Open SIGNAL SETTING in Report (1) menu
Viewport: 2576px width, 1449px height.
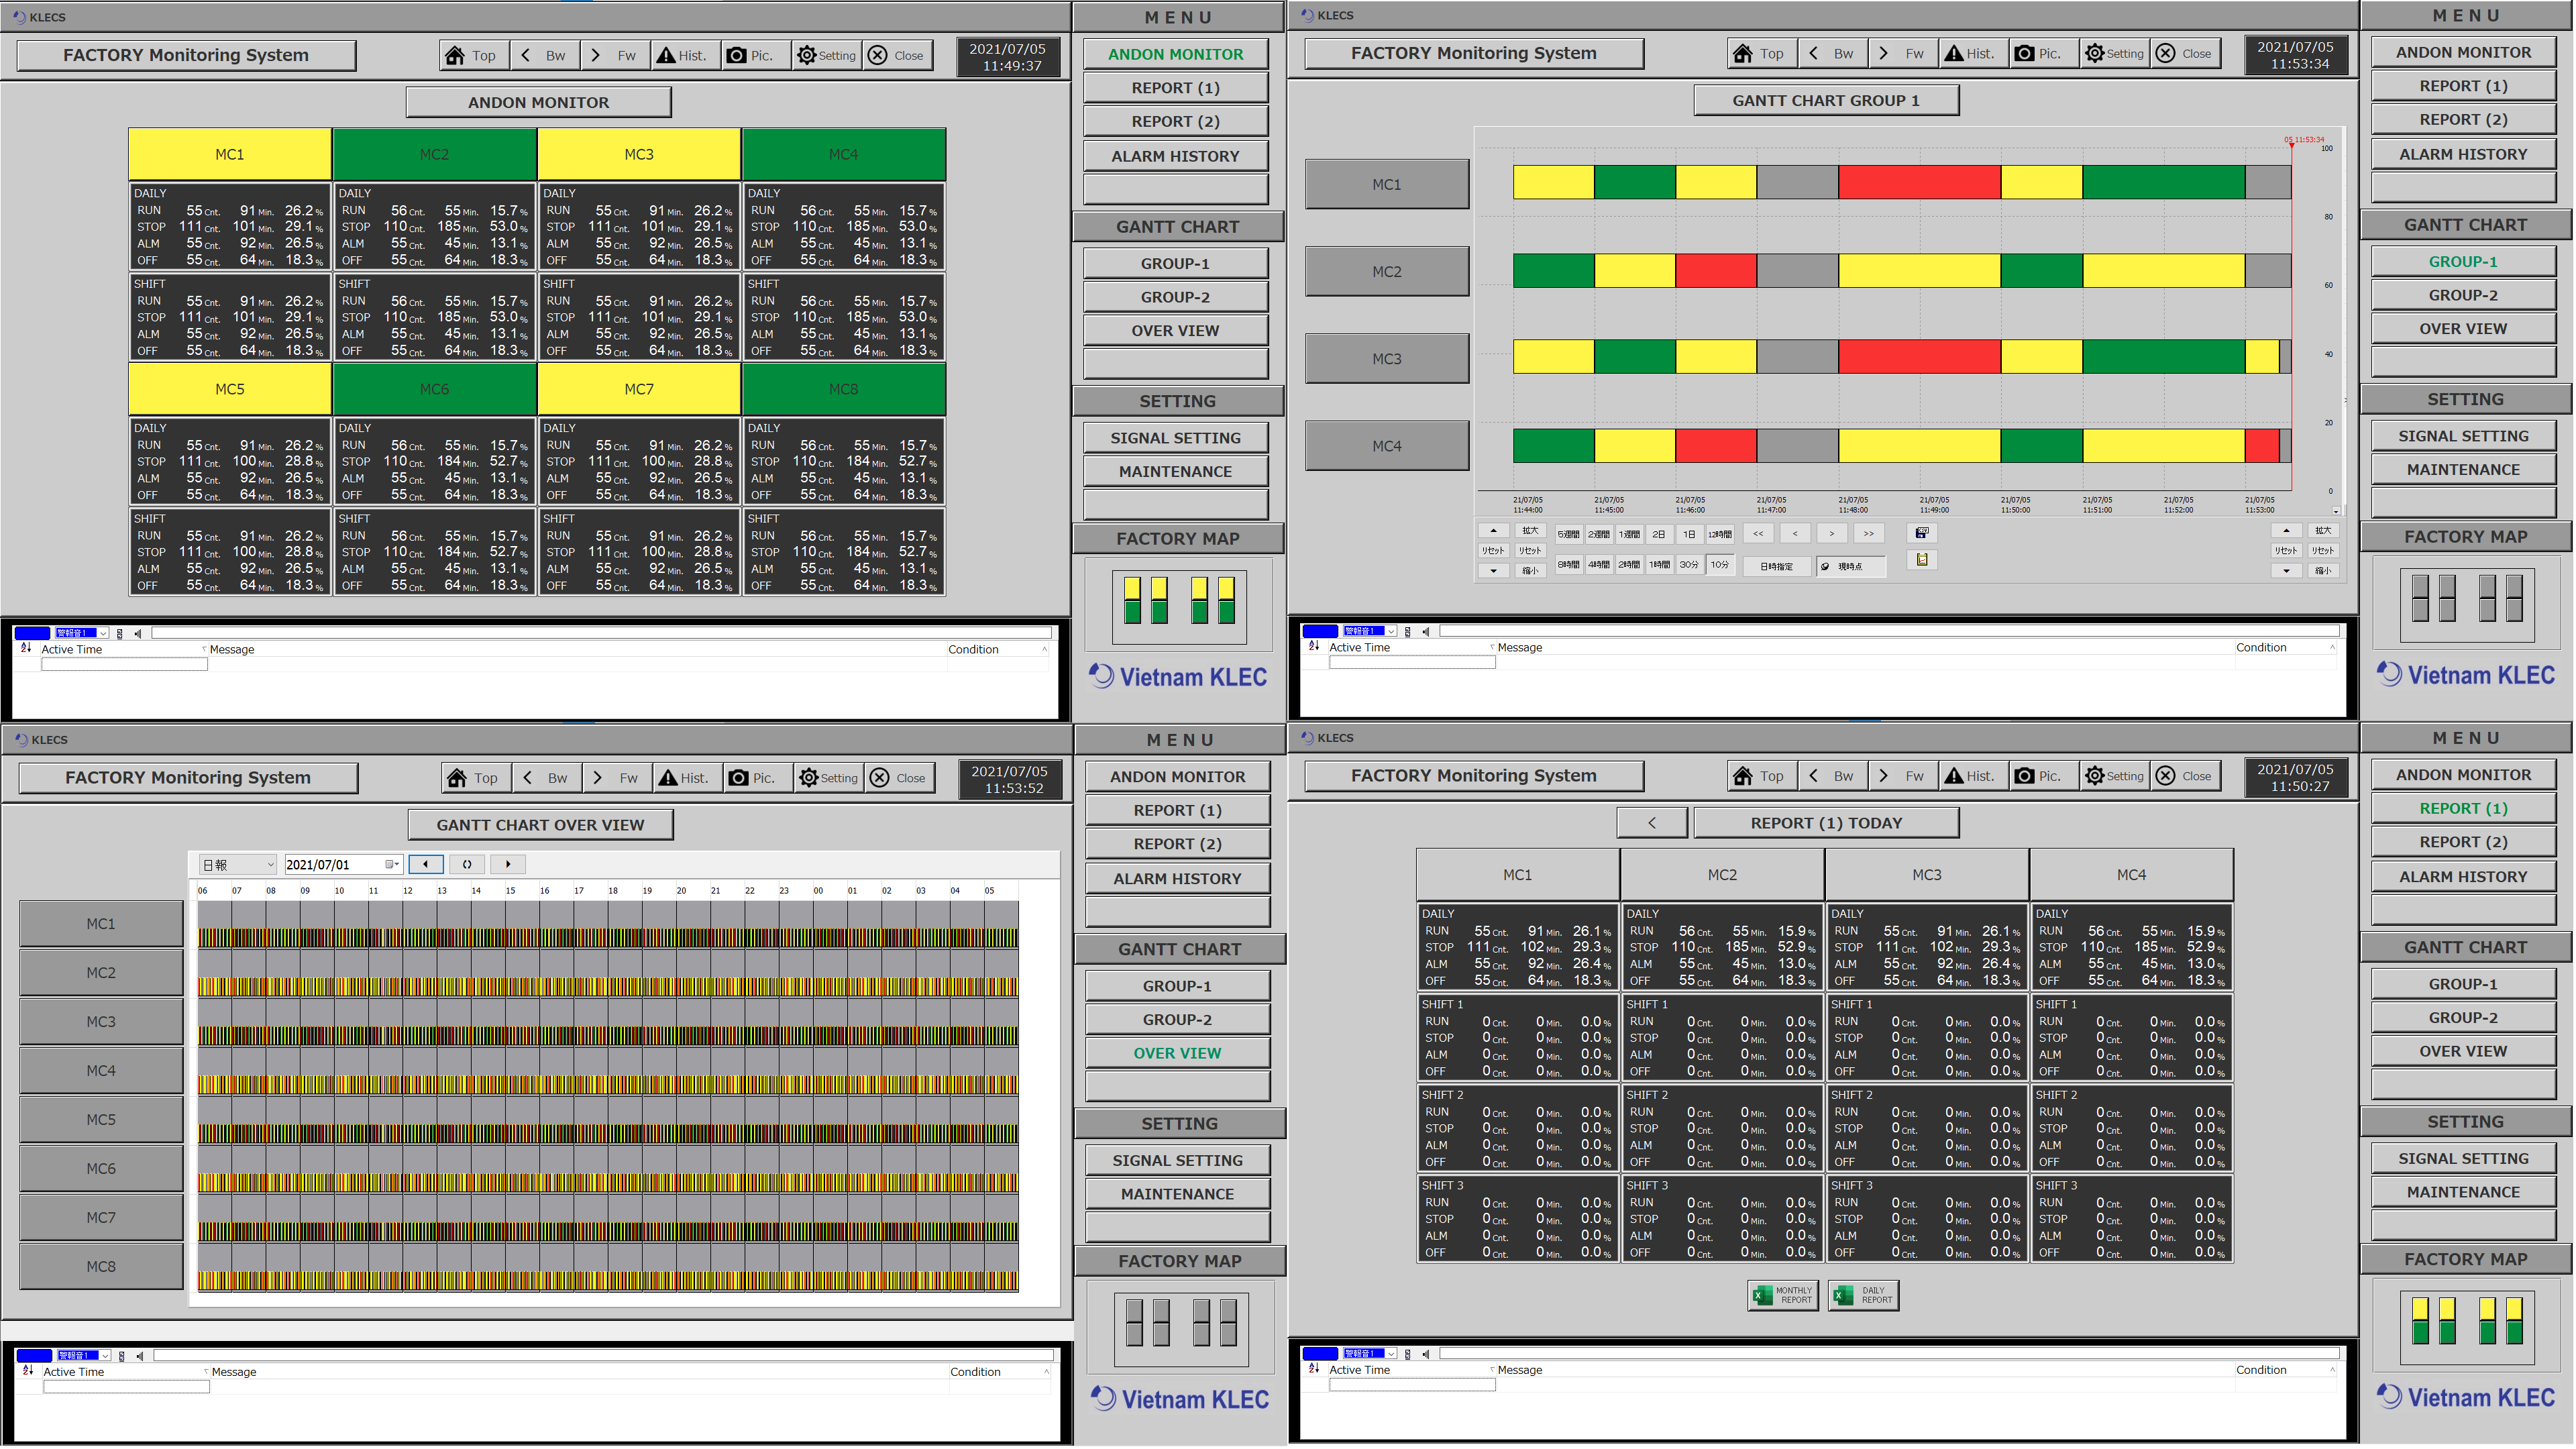2464,1159
